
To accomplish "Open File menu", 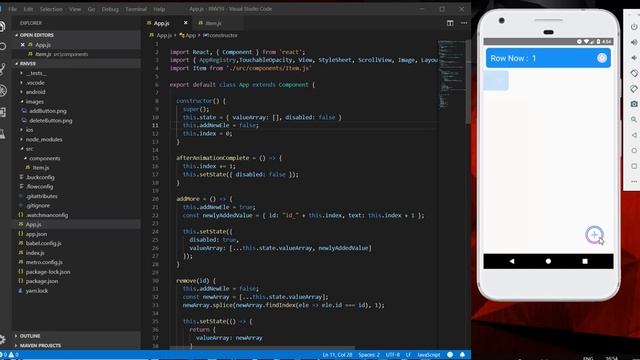I will [13, 9].
